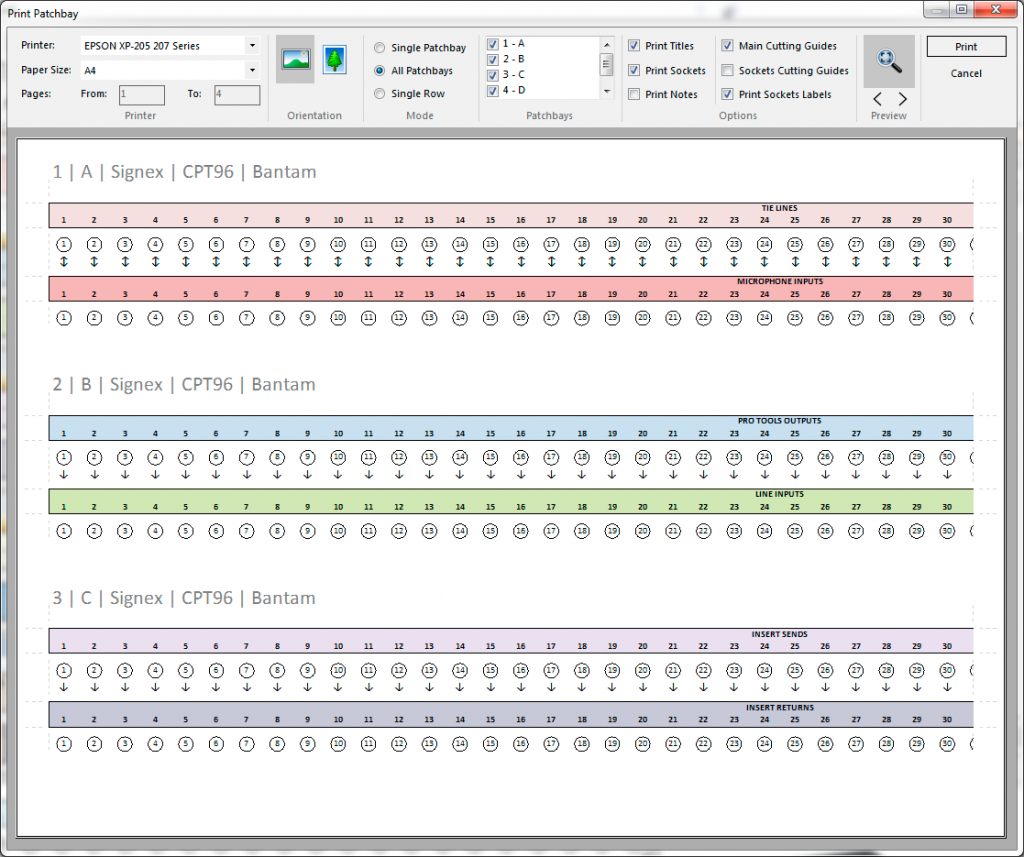1024x857 pixels.
Task: Choose the Single Row mode
Action: 380,93
